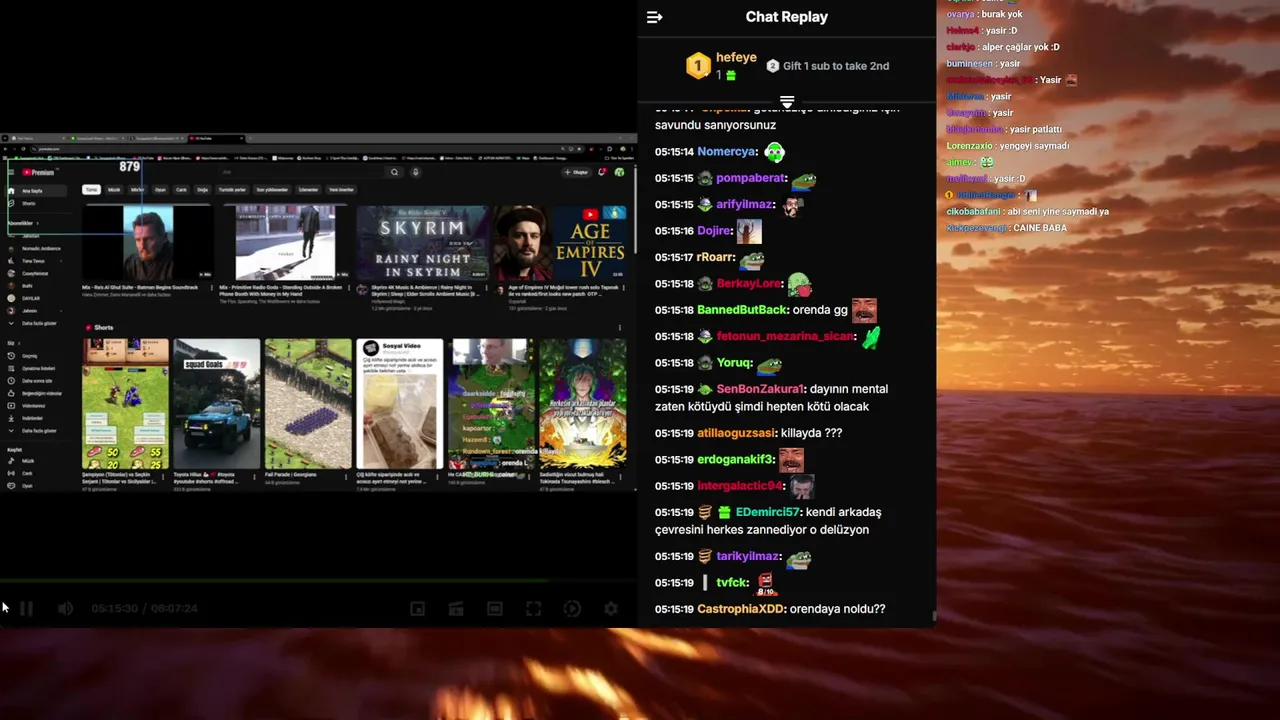Click the gold first-place badge next to hefeye

[x=698, y=66]
